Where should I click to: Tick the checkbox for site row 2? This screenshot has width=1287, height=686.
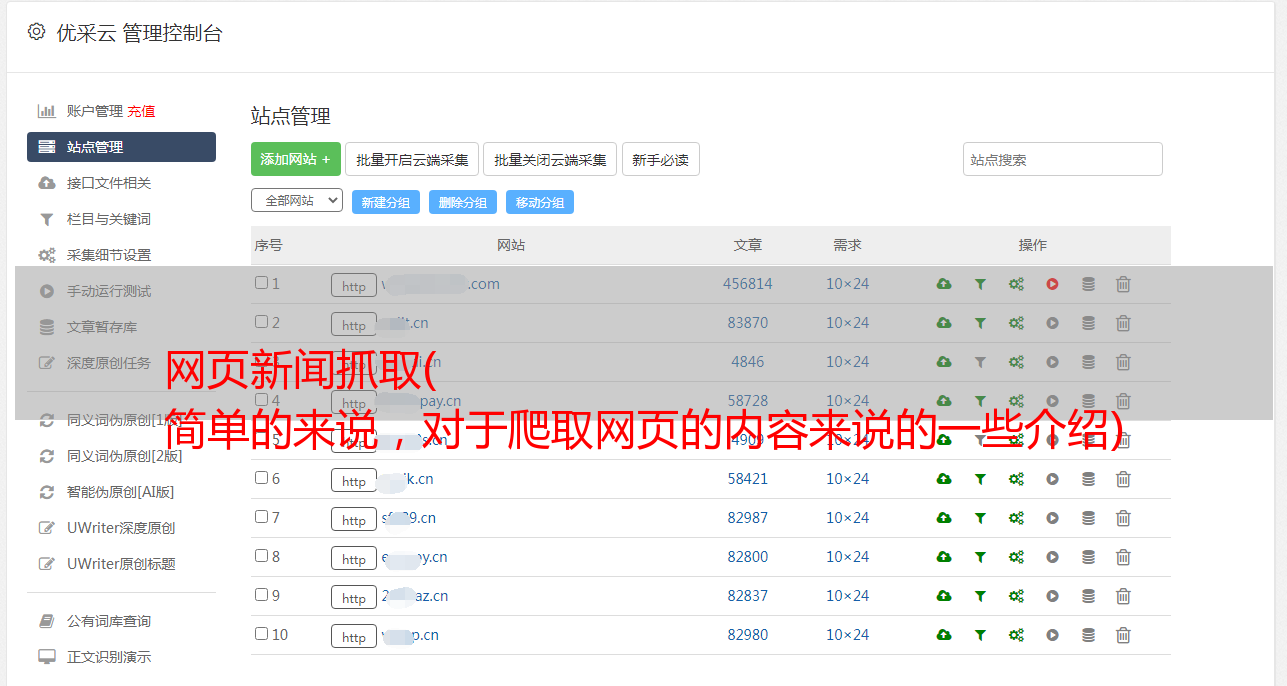[x=261, y=322]
